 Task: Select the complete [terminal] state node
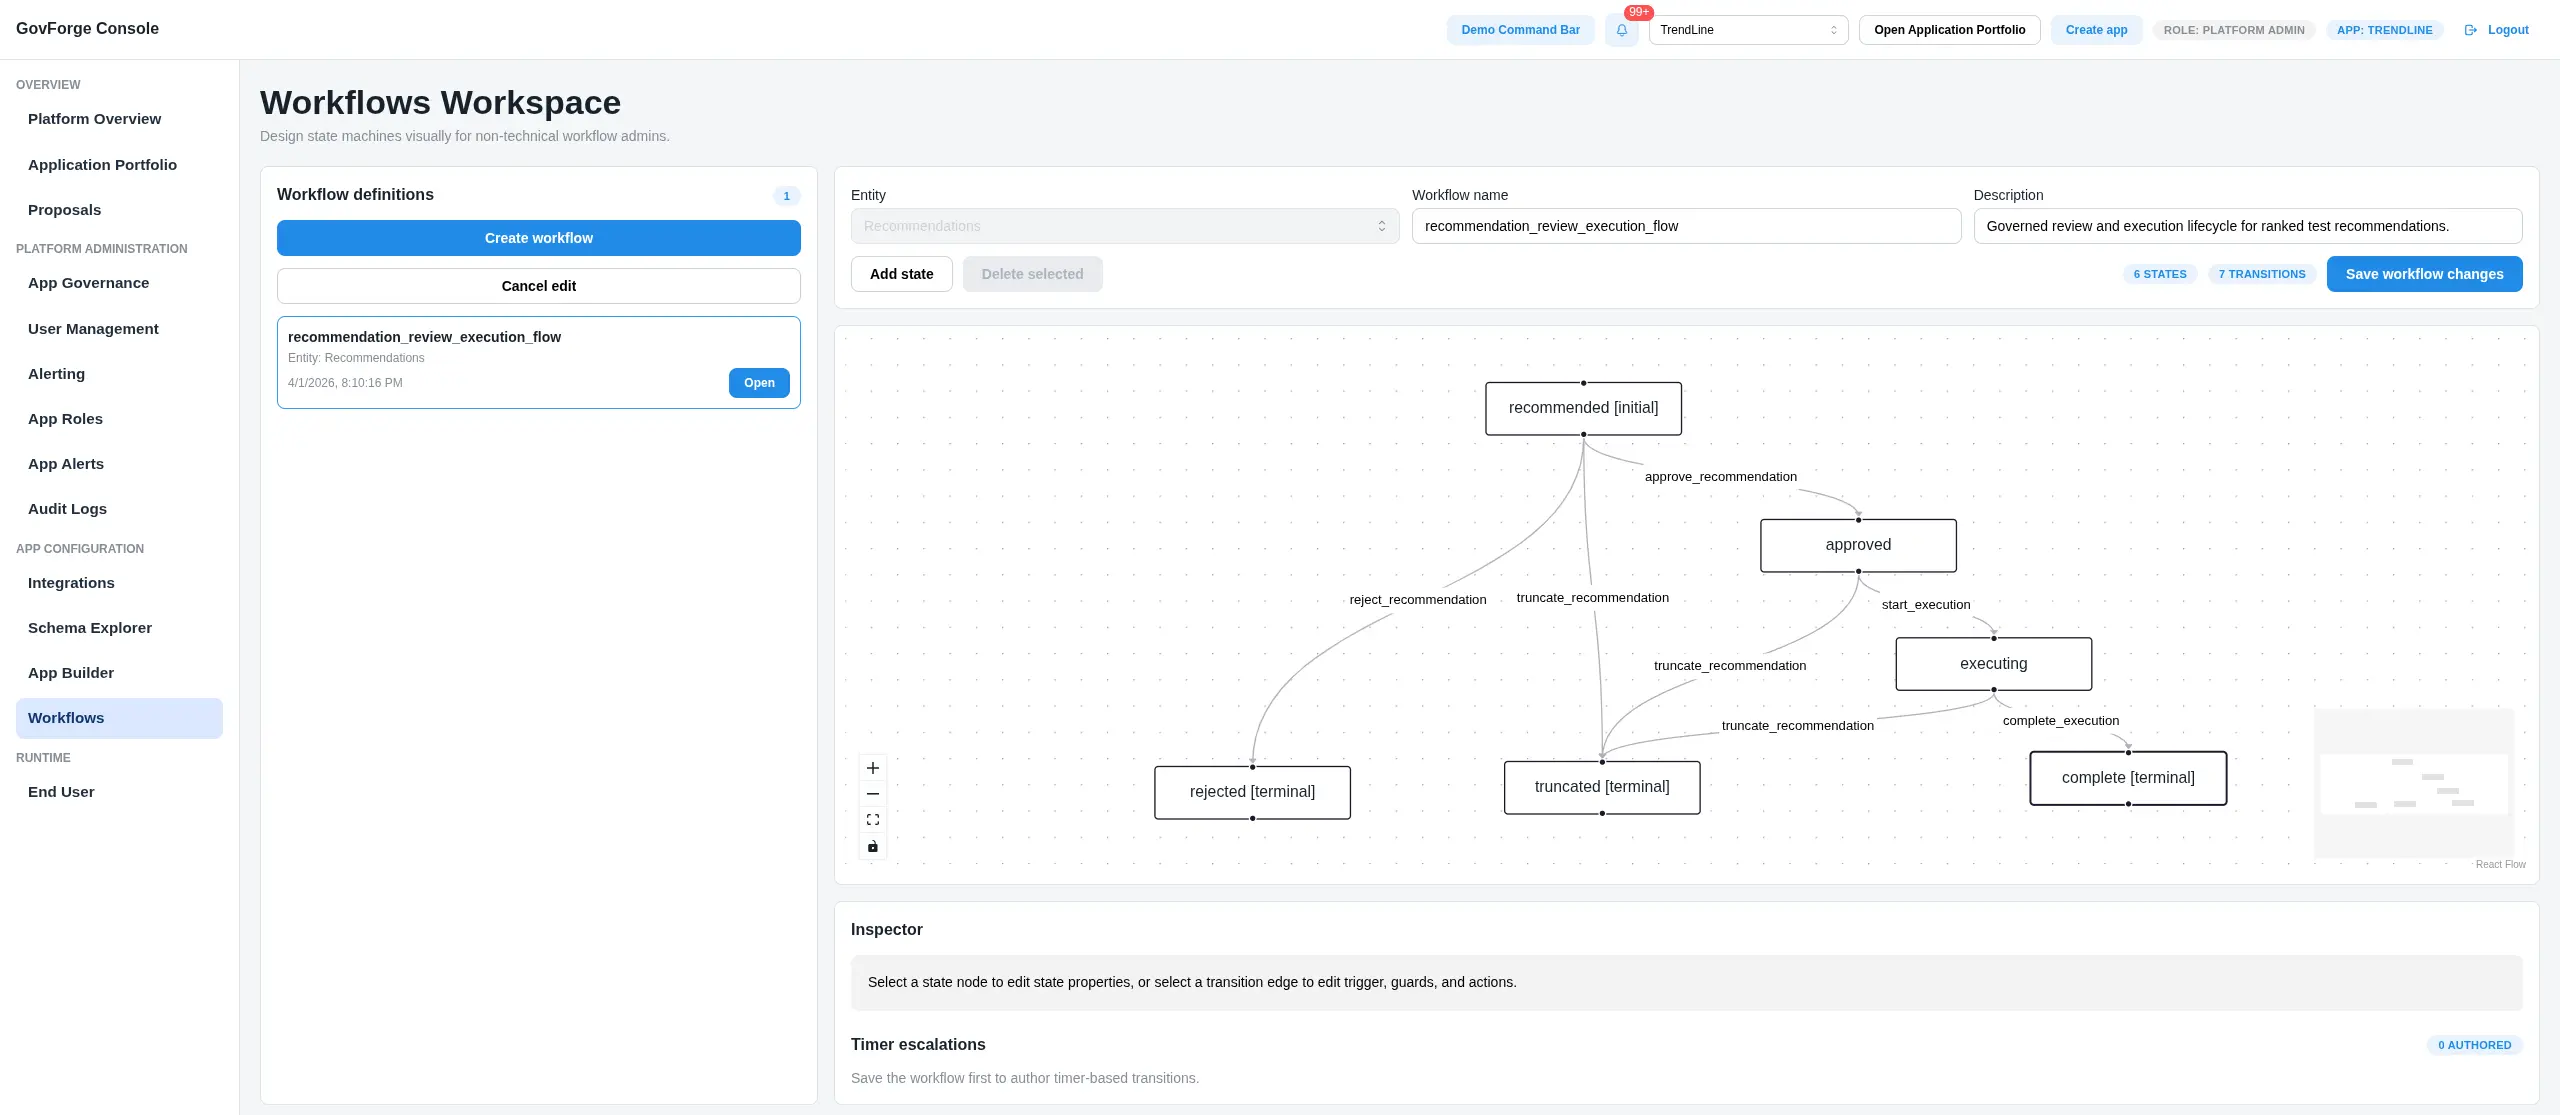[x=2128, y=778]
